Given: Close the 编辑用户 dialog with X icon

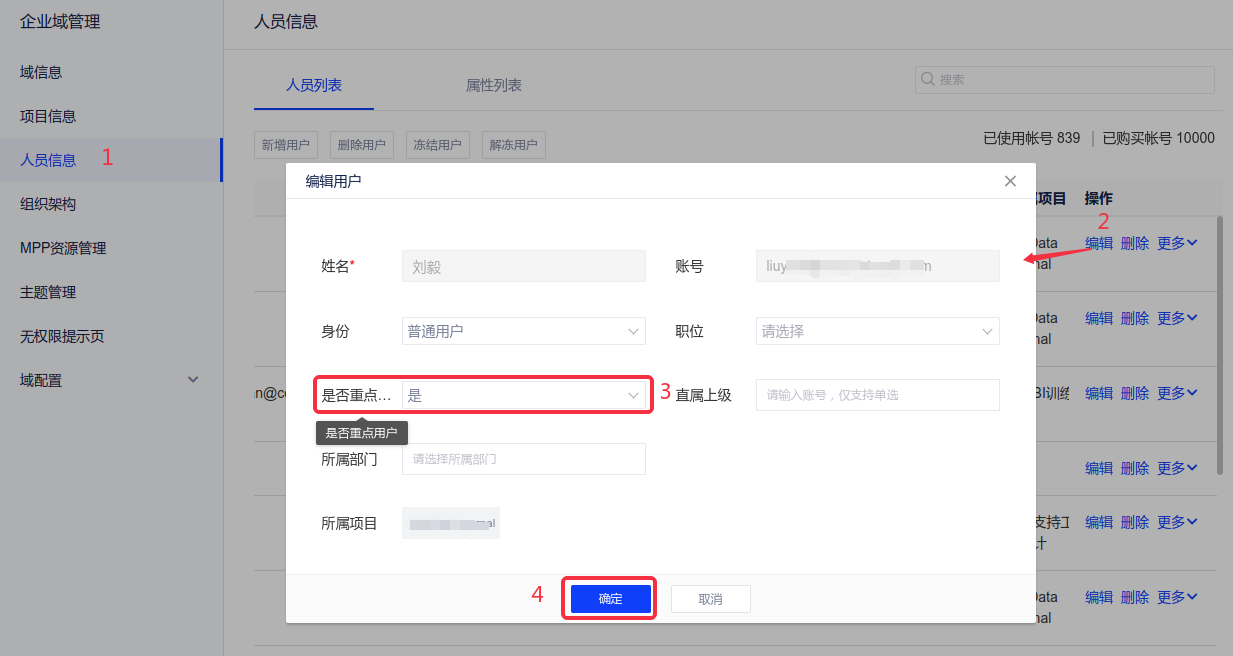Looking at the screenshot, I should tap(1010, 181).
